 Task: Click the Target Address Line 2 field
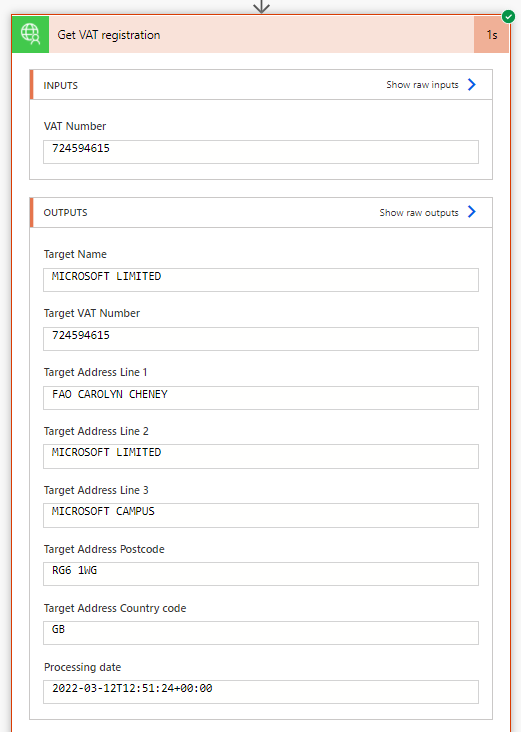261,456
